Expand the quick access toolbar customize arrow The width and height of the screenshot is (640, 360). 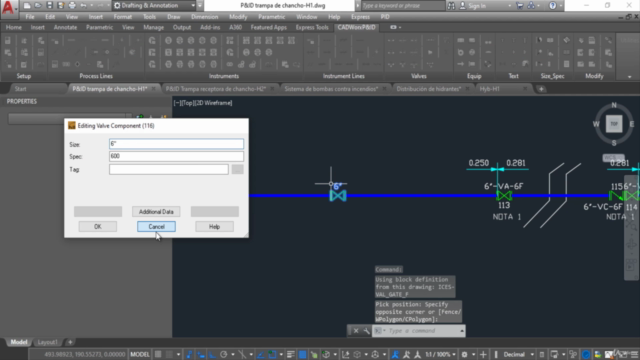(x=200, y=6)
